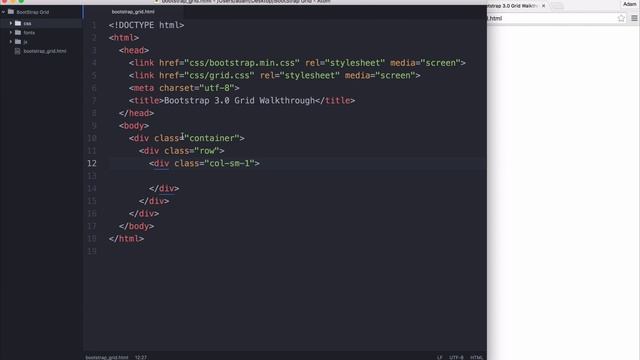Open the browser hamburger menu

(634, 18)
